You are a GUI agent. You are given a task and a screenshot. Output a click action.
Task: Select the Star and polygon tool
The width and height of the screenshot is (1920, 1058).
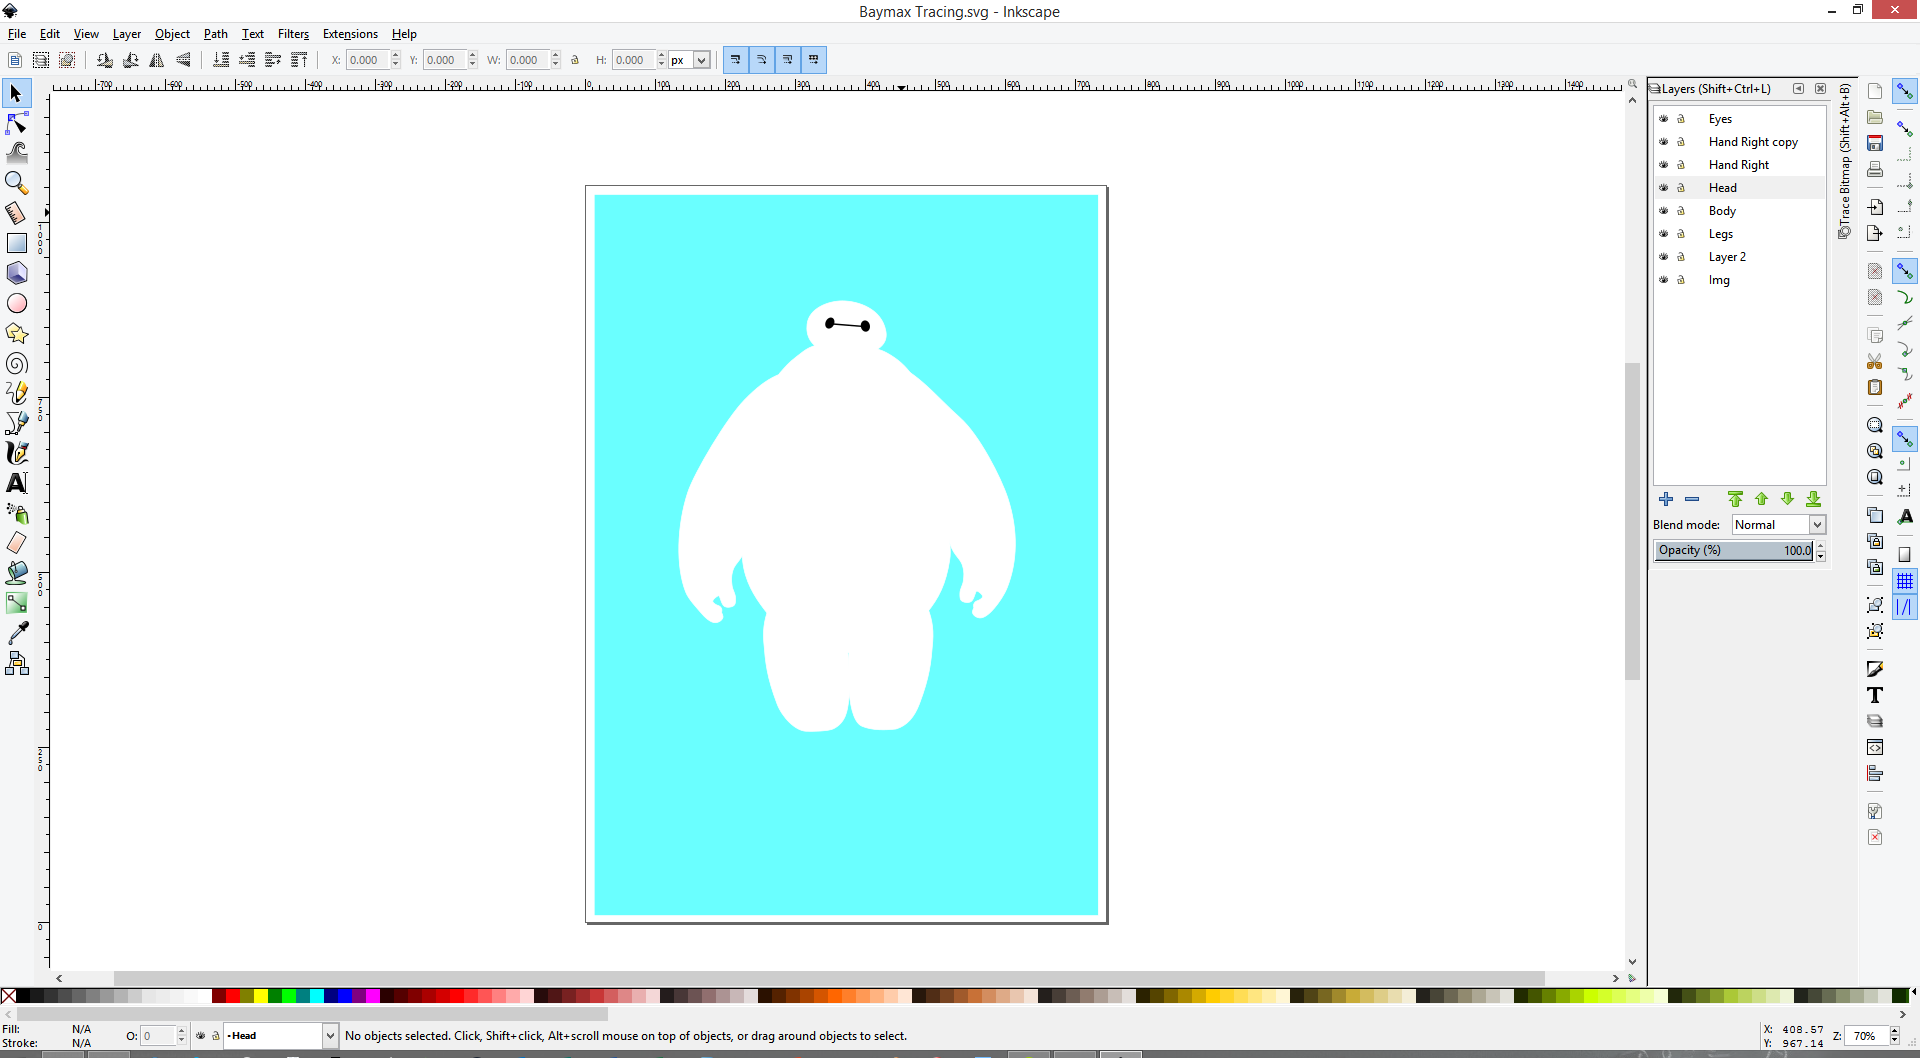[x=16, y=333]
